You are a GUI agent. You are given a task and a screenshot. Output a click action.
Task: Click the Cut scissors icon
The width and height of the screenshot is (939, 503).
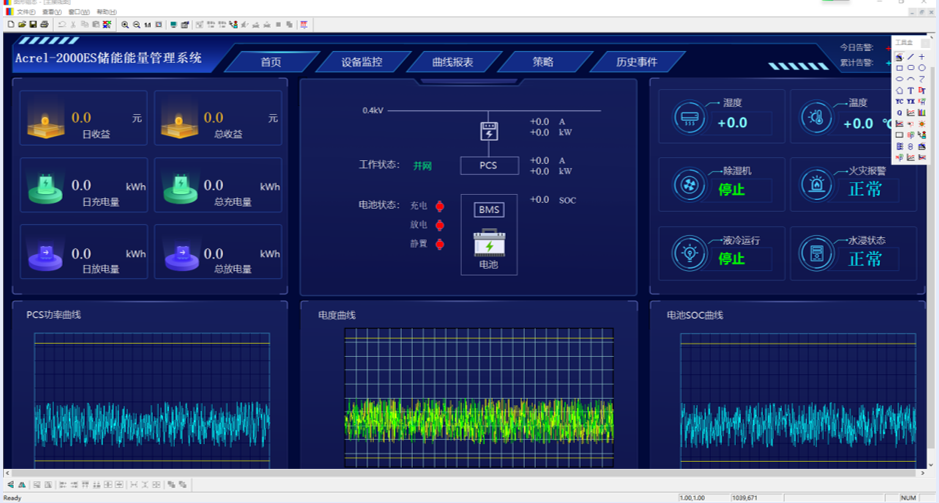coord(73,25)
